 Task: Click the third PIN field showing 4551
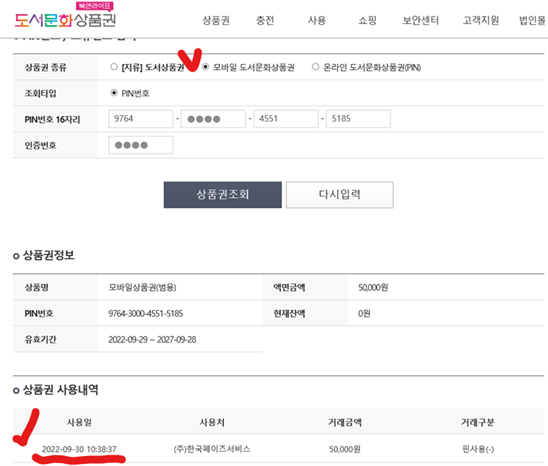point(286,119)
